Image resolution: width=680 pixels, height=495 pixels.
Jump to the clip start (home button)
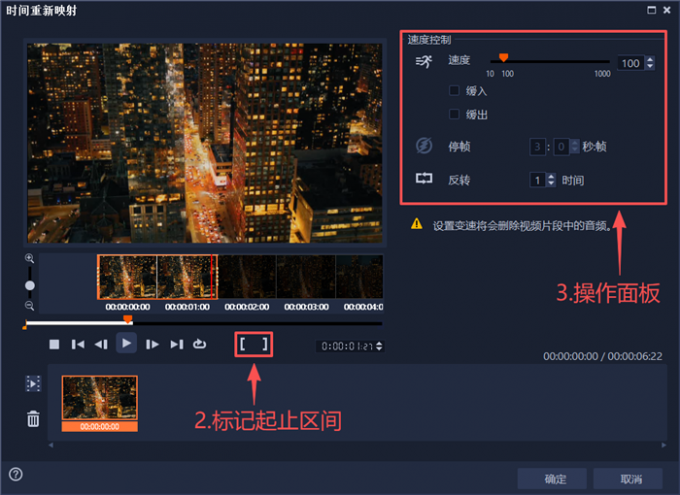(x=78, y=344)
